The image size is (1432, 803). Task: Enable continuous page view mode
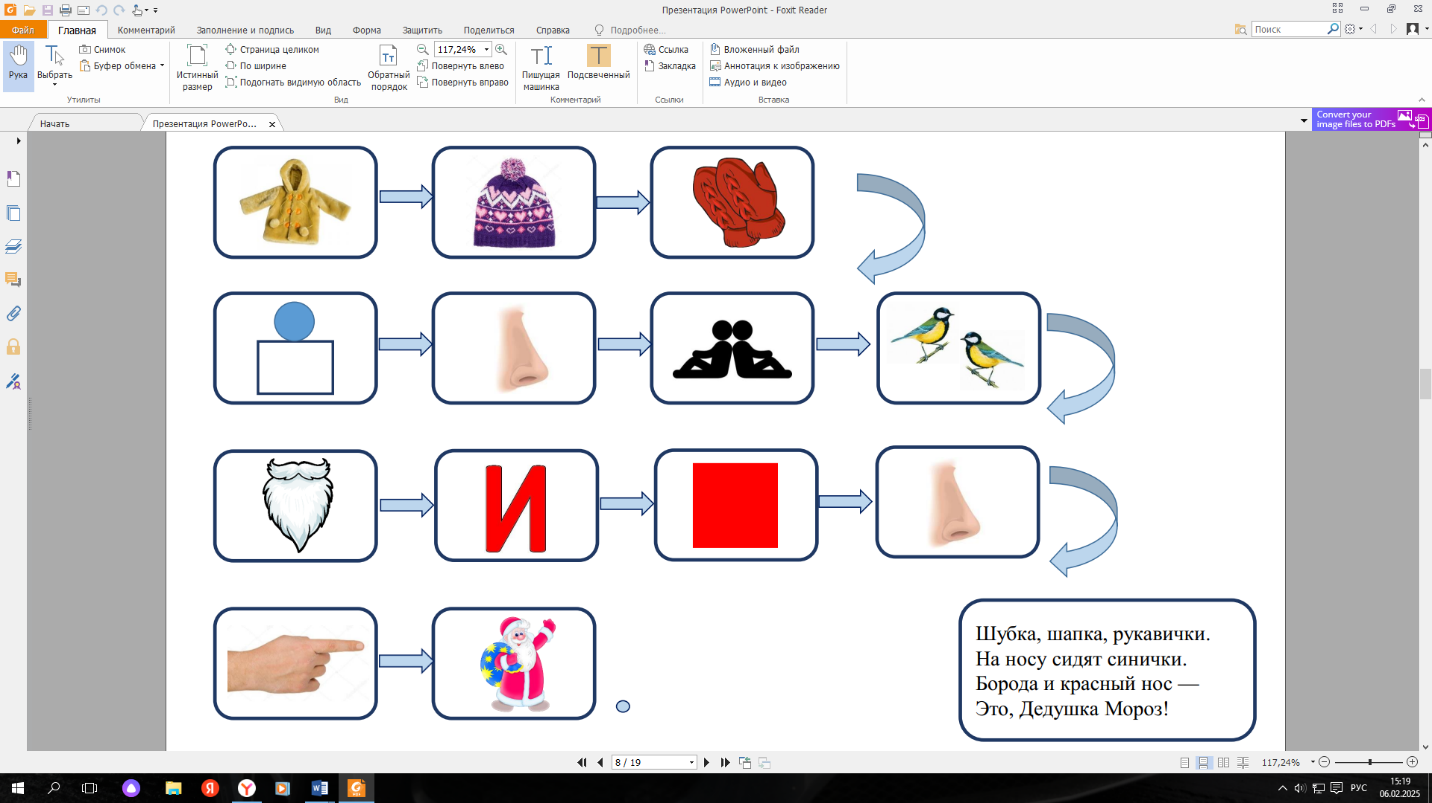point(1204,762)
